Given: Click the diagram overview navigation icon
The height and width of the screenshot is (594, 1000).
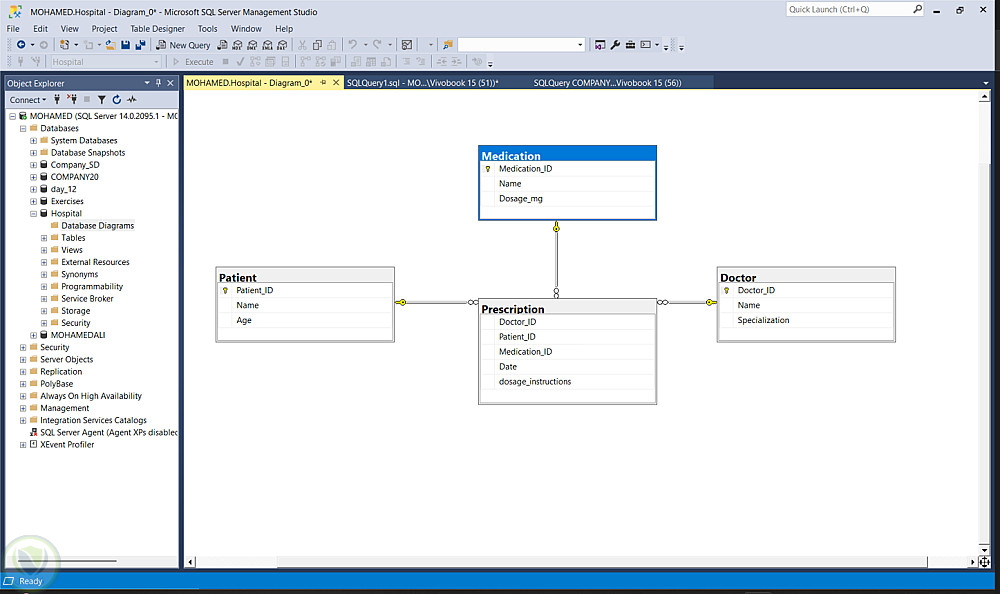Looking at the screenshot, I should (985, 562).
